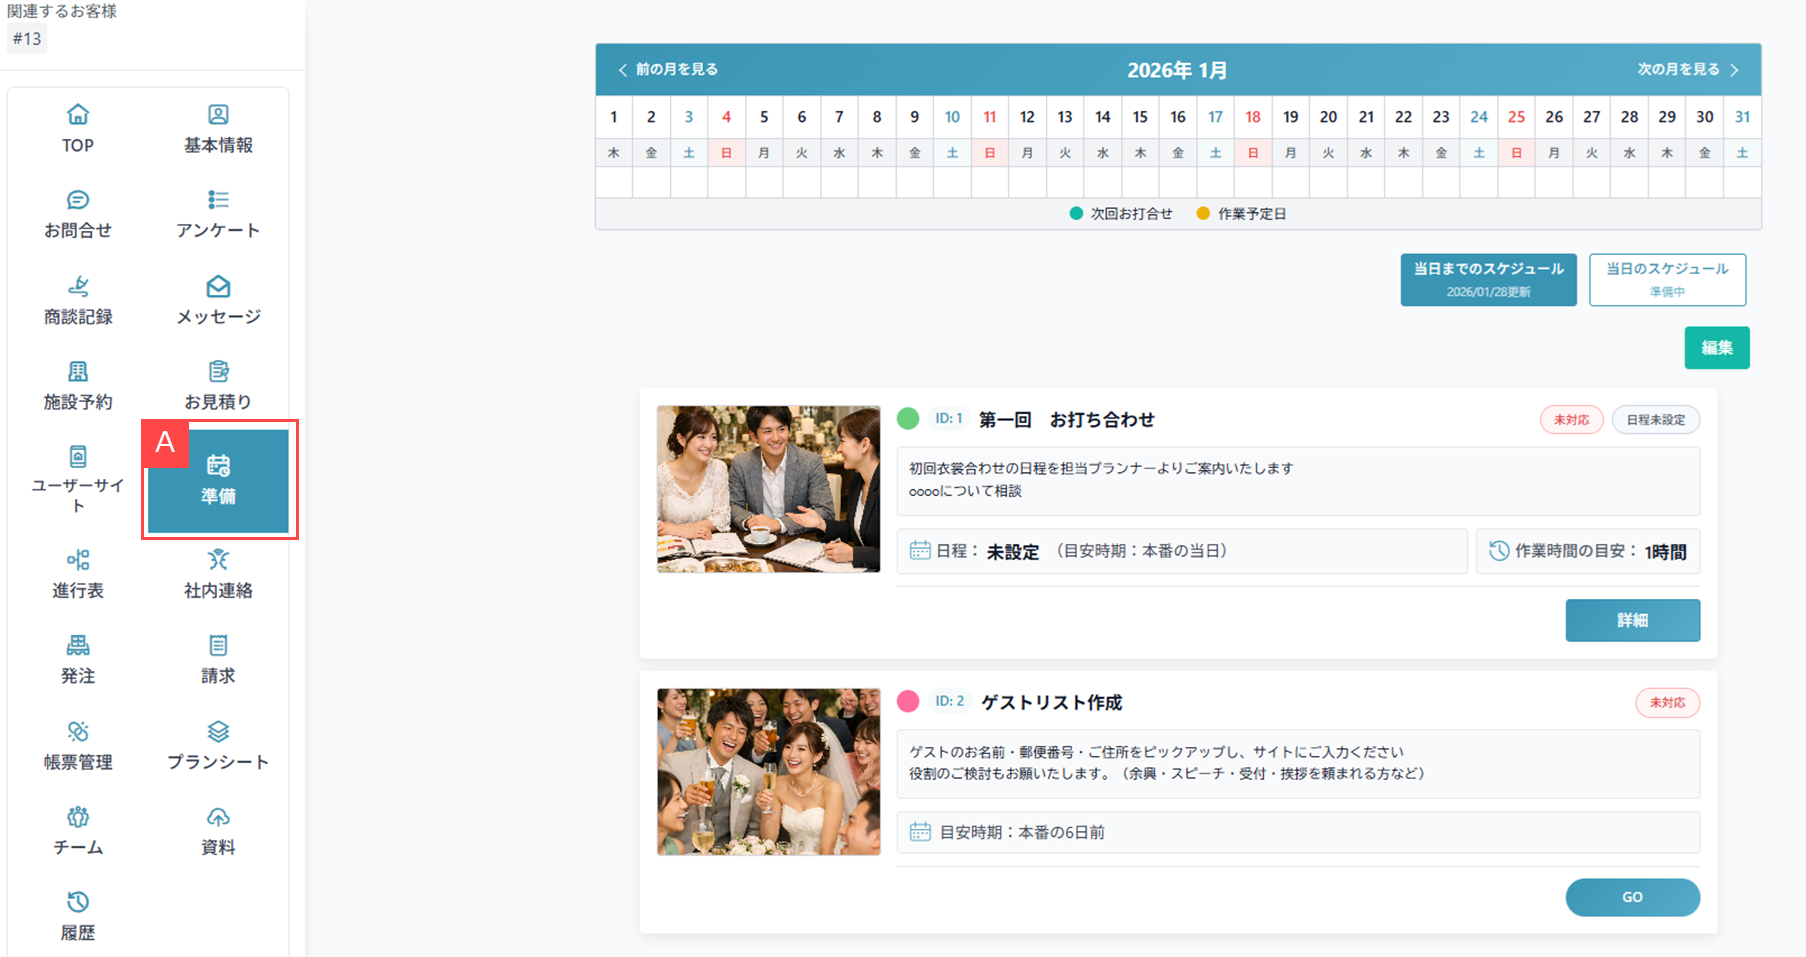Click the pink dot beside ゲストリスト作成
The height and width of the screenshot is (957, 1806).
coord(908,702)
